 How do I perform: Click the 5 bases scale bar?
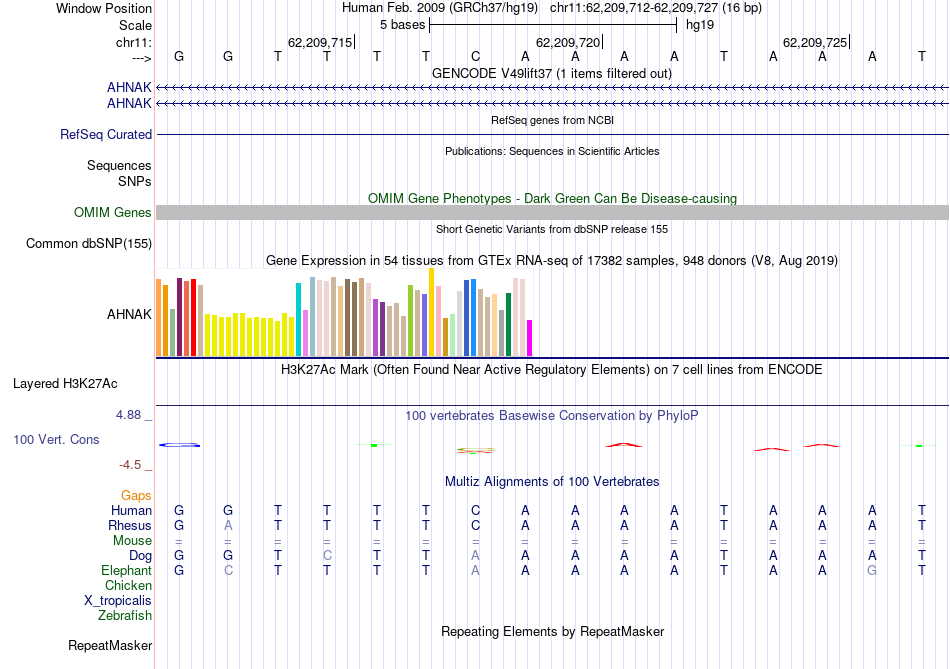tap(553, 25)
